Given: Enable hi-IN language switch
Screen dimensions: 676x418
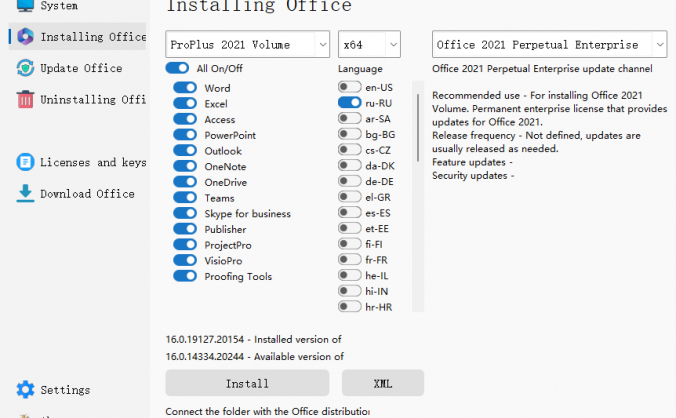Looking at the screenshot, I should tap(350, 291).
